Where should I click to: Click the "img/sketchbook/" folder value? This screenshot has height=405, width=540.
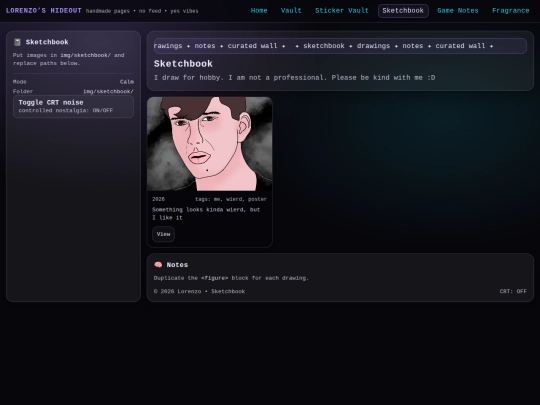point(108,92)
